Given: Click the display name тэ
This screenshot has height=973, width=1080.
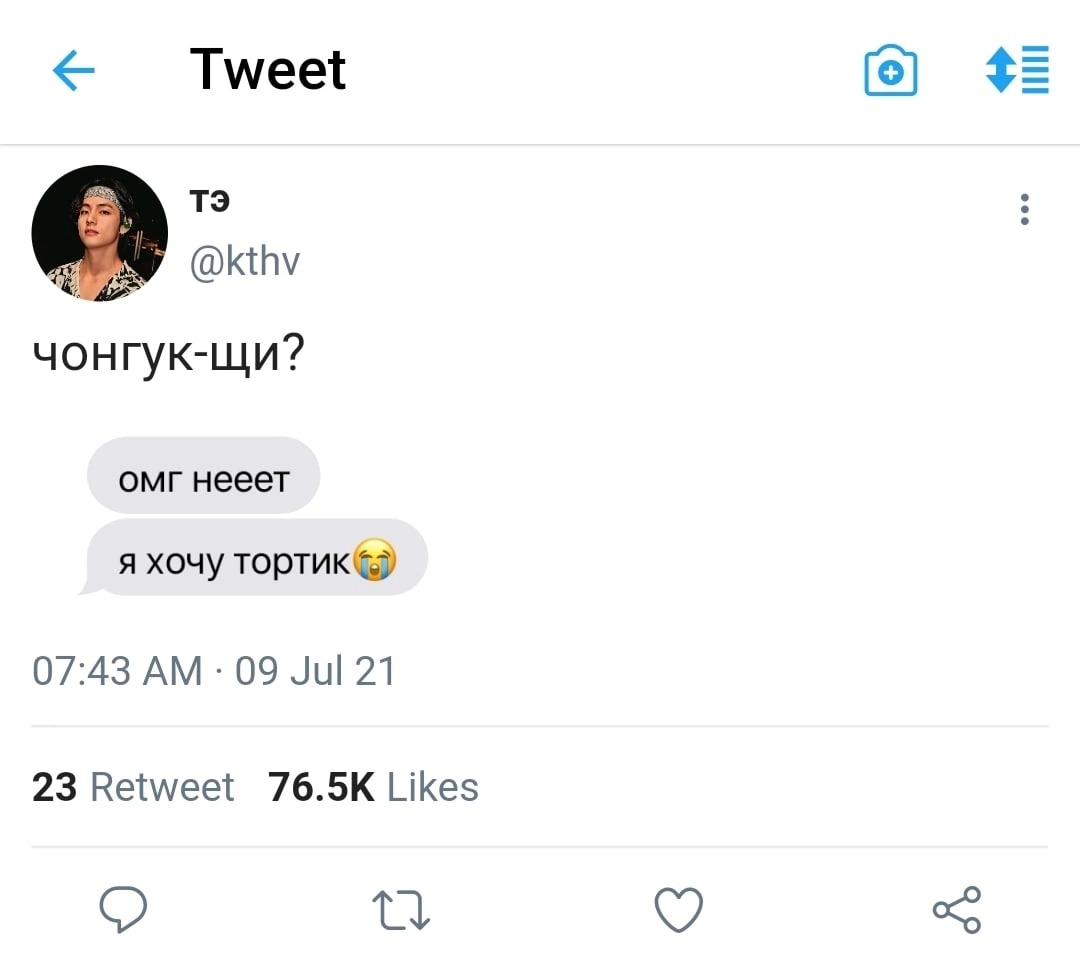Looking at the screenshot, I should [210, 202].
